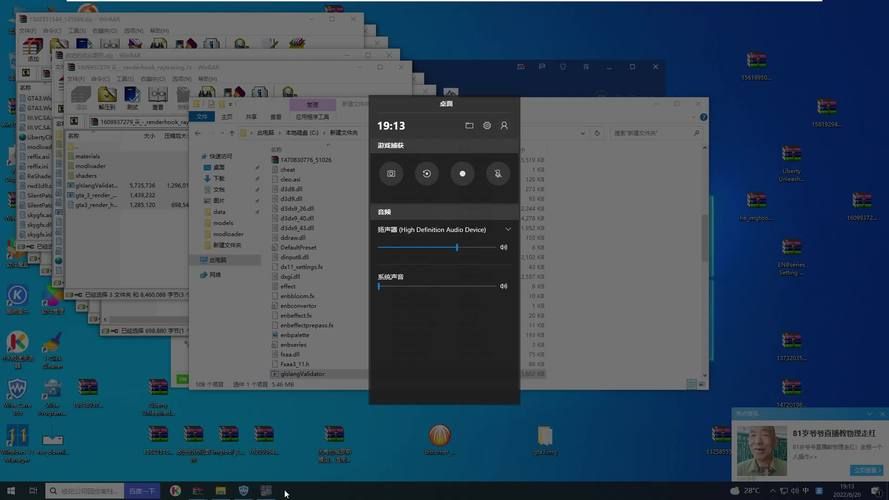Take a screenshot with Game Bar capture
The image size is (889, 500).
pos(391,173)
